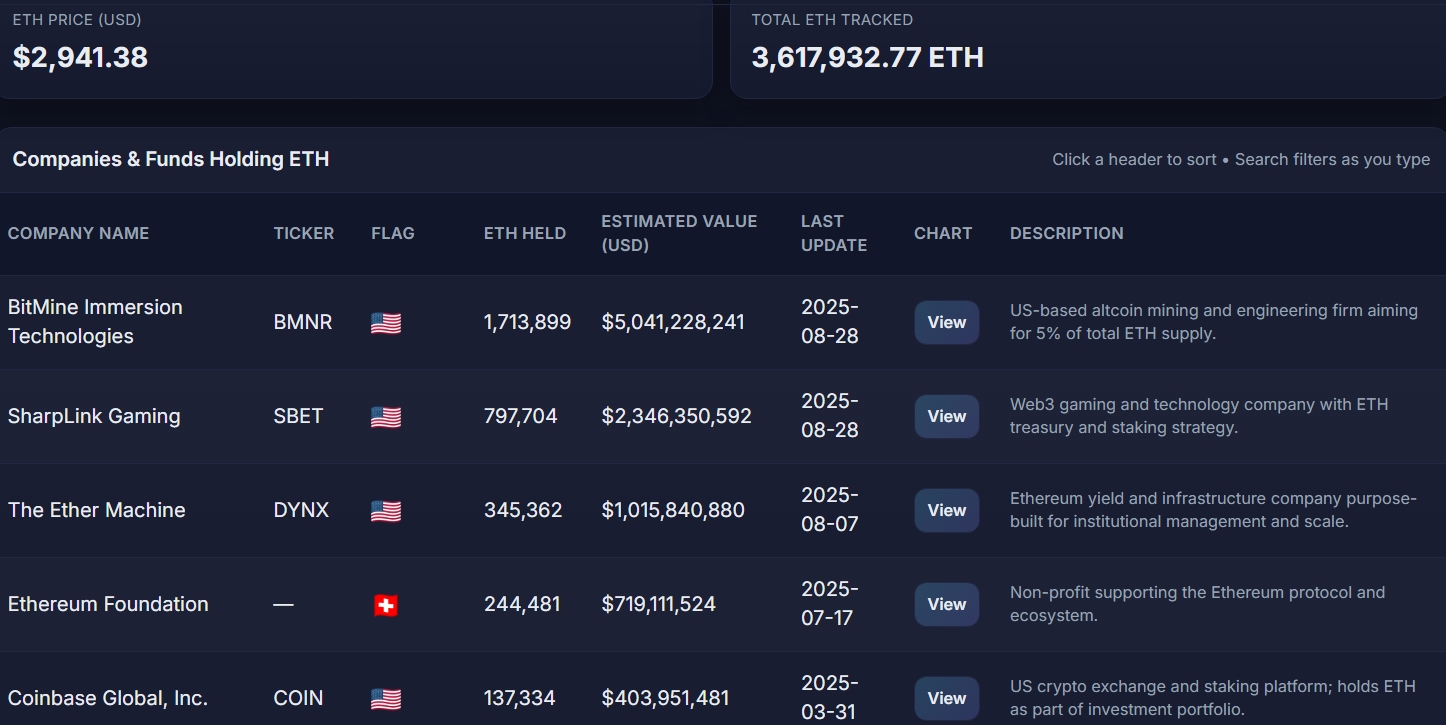Click the 345,362 ETH held value
This screenshot has height=725, width=1446.
(523, 510)
